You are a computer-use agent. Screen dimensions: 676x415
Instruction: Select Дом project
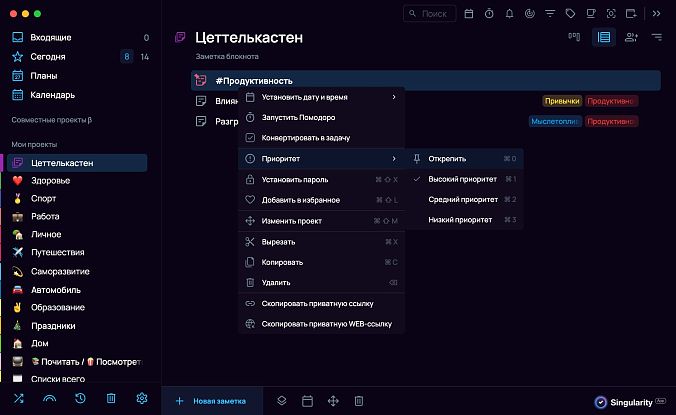[77, 343]
